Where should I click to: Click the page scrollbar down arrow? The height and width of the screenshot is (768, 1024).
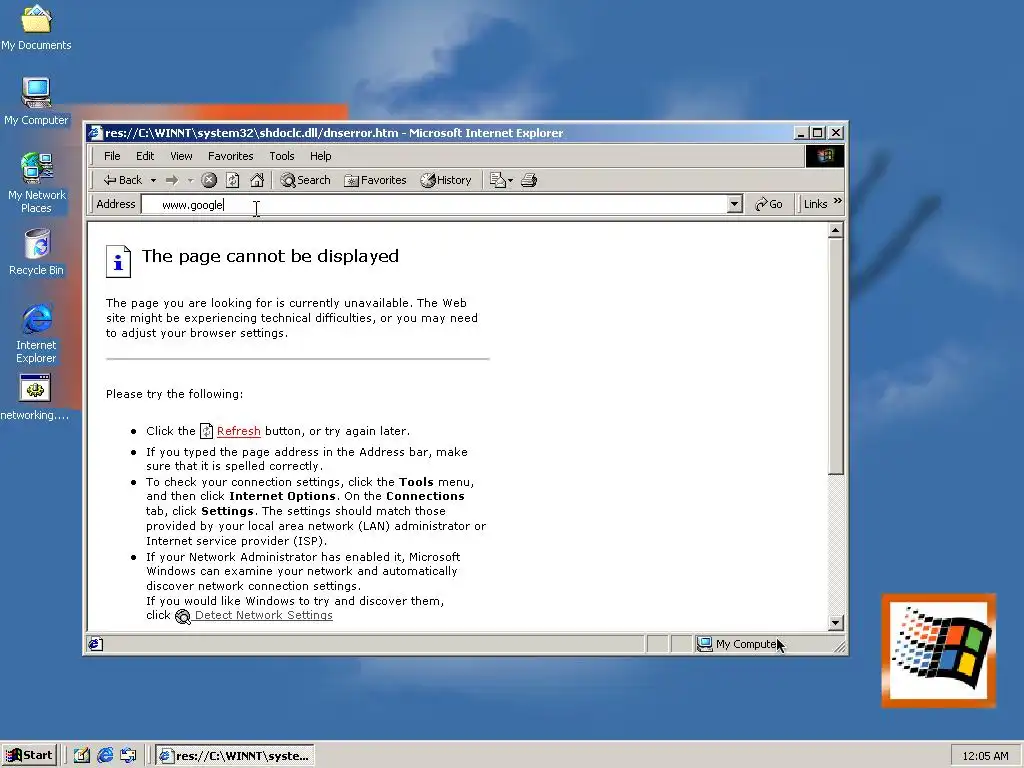pos(835,622)
